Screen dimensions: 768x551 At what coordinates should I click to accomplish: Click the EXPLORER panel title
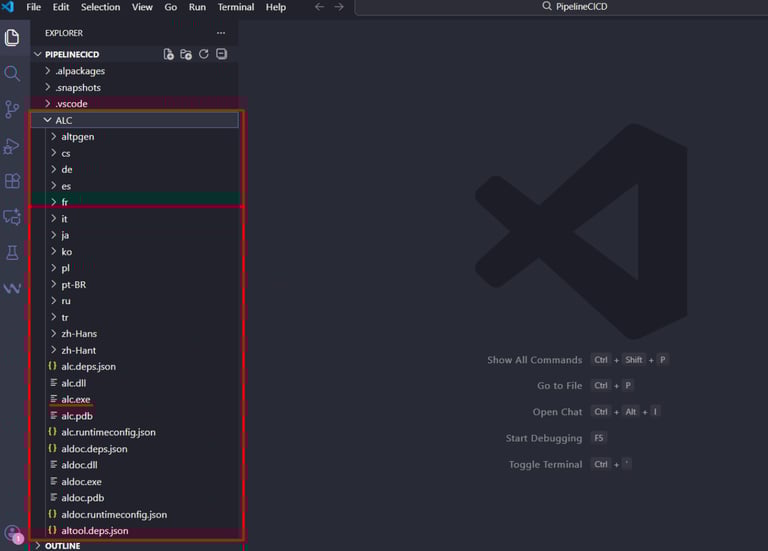(x=64, y=33)
